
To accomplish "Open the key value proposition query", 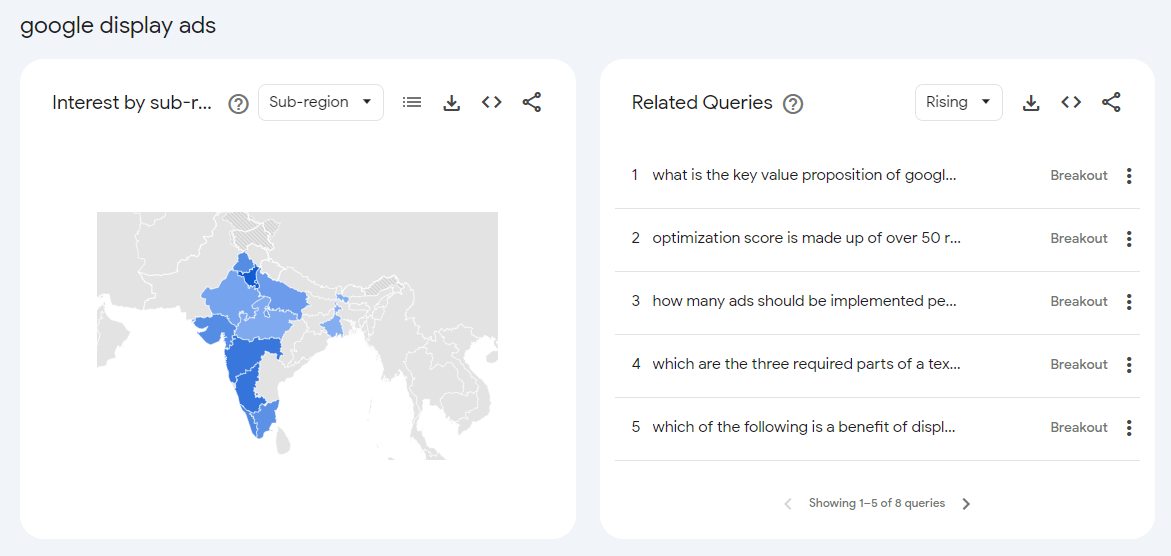I will pos(804,175).
